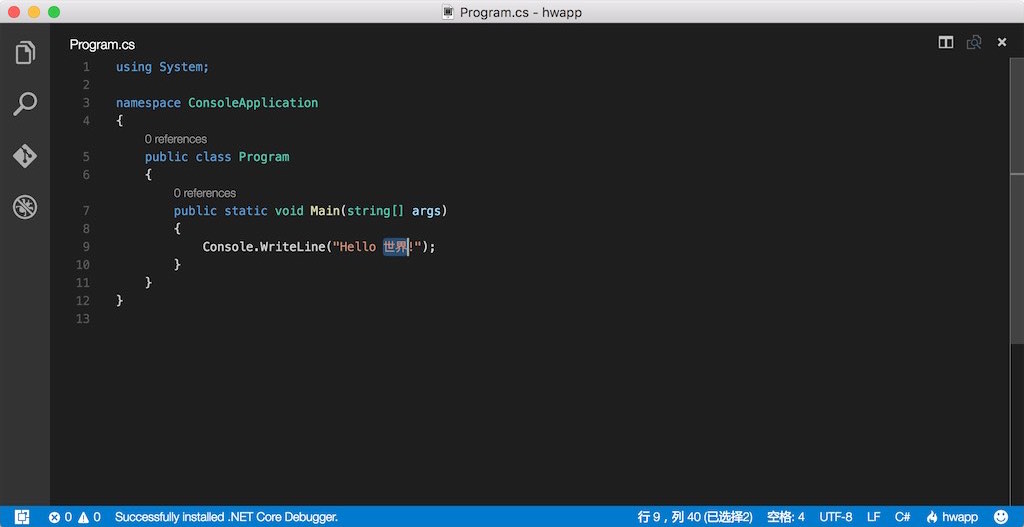Open the Search view in sidebar

click(x=25, y=104)
